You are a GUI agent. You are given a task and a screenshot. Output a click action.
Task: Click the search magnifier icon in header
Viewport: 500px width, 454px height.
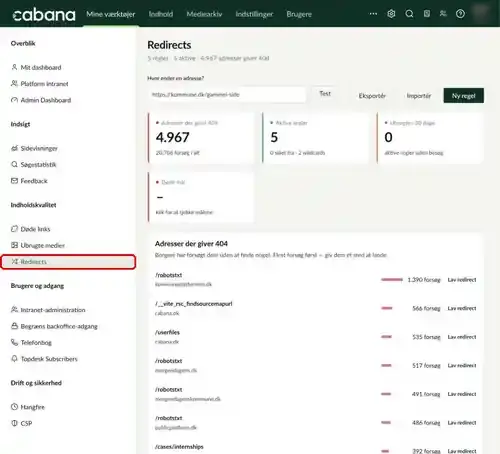tap(409, 14)
